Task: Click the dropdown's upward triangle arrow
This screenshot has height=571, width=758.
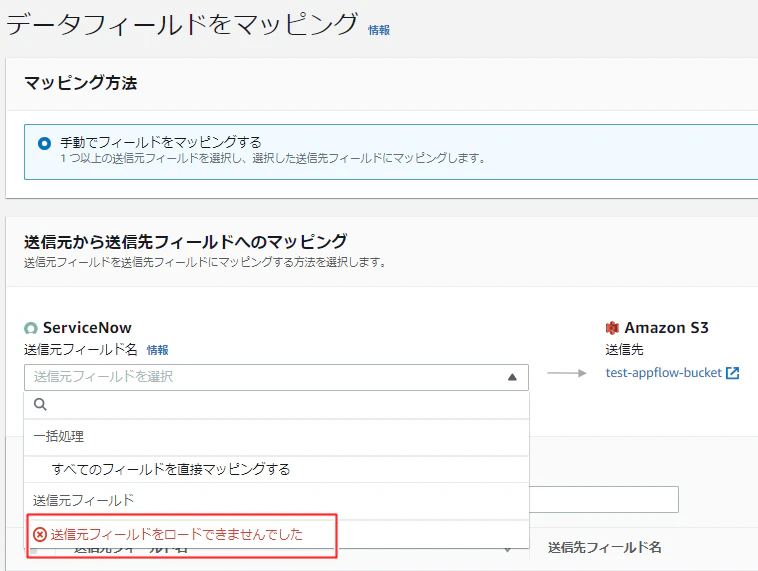Action: (512, 377)
